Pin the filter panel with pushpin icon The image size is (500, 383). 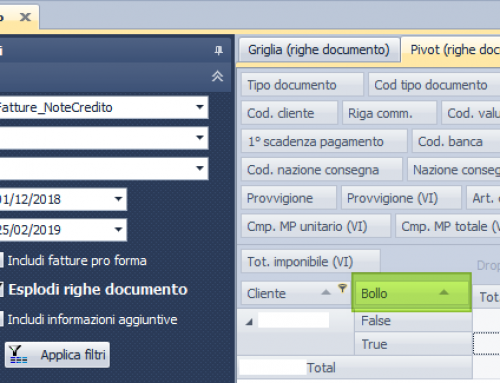218,51
